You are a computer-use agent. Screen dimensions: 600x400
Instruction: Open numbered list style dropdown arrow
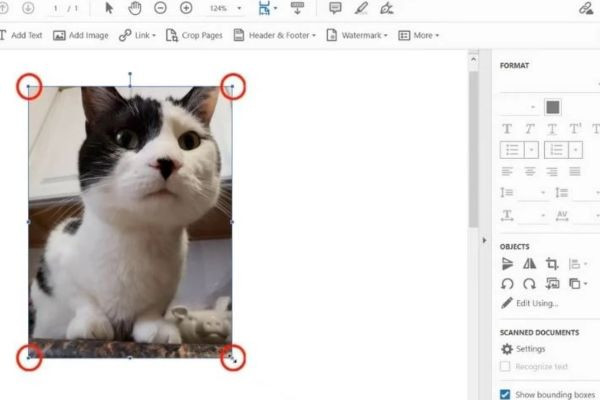click(575, 150)
